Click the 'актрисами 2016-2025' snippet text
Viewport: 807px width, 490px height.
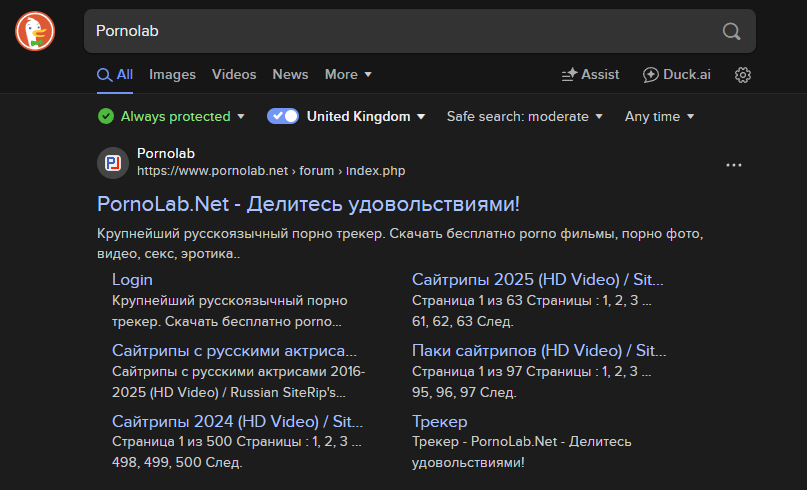click(x=239, y=382)
